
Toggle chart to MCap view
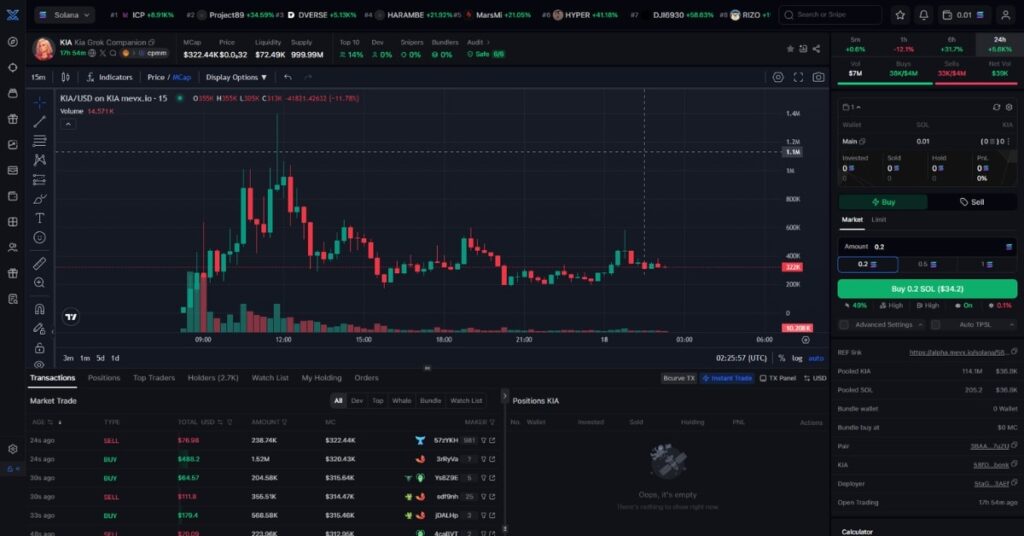pos(182,77)
